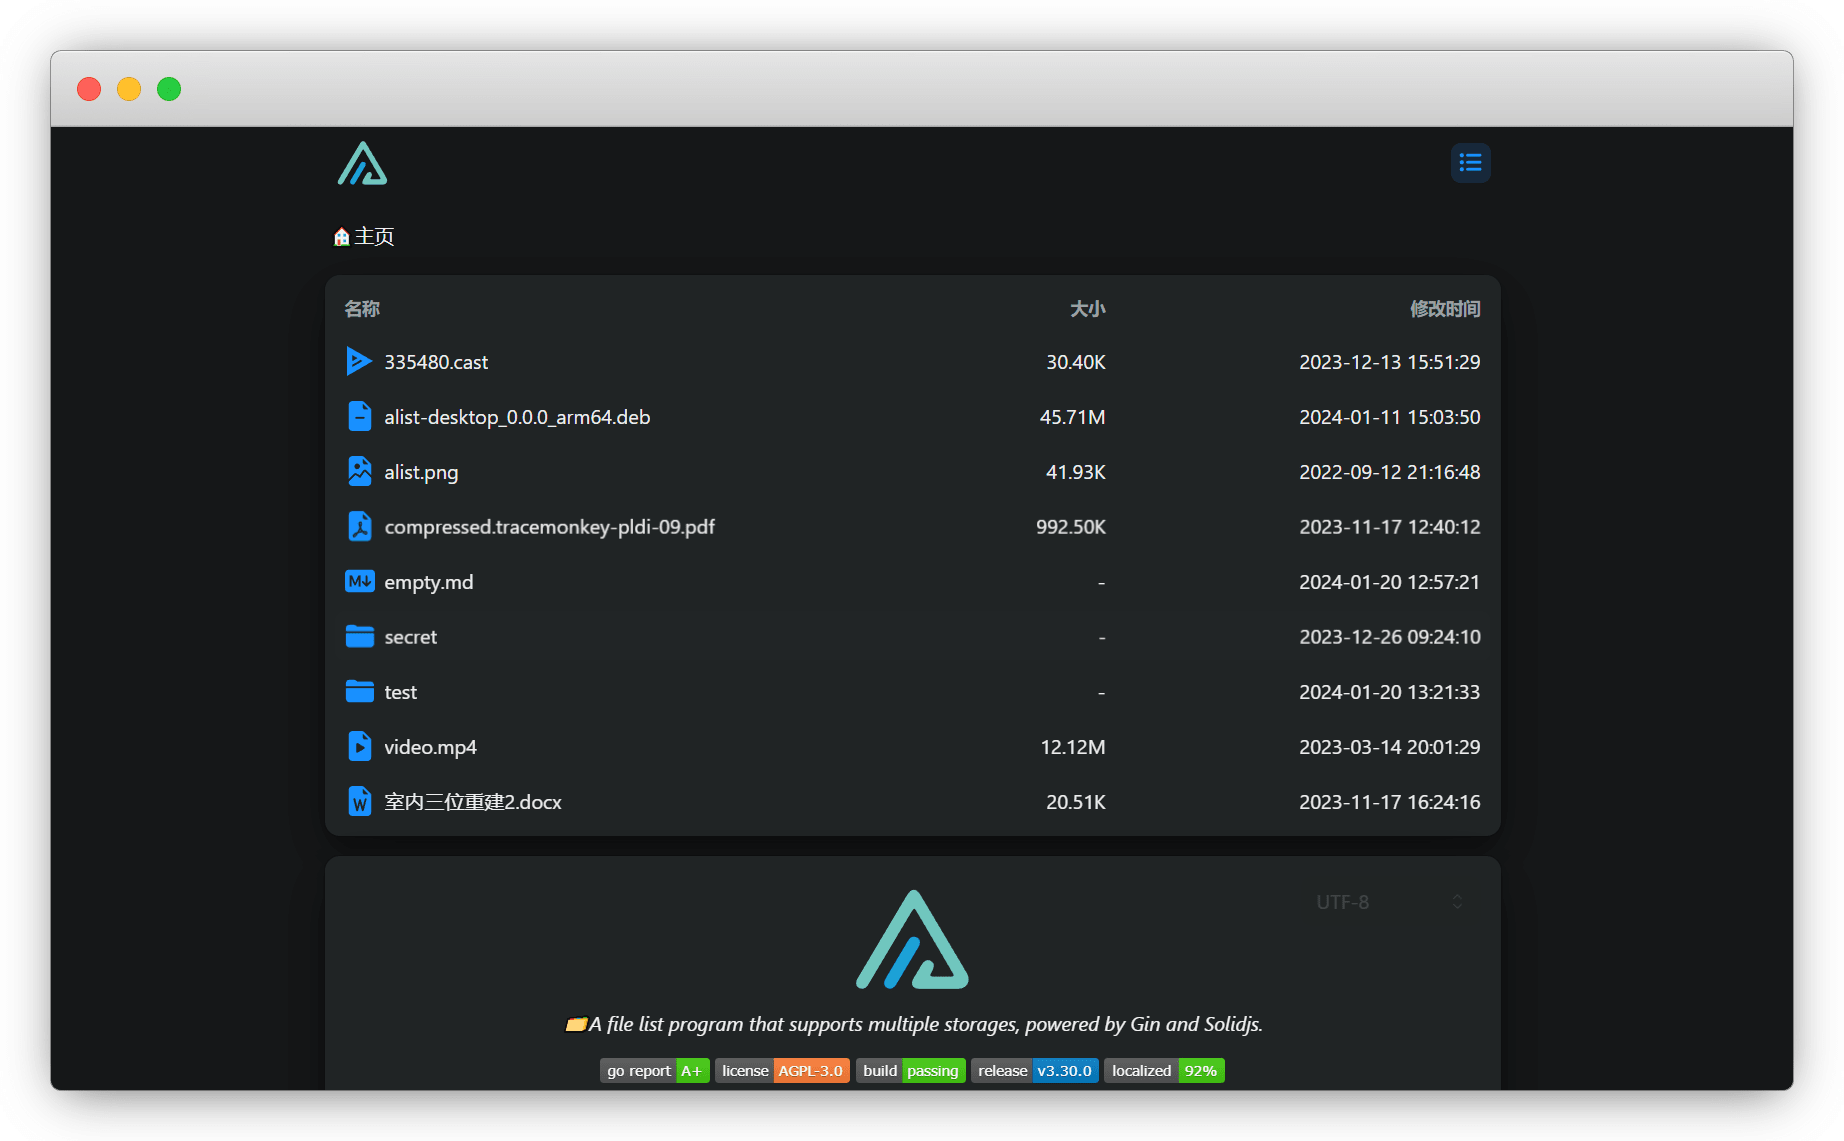
Task: Open alist-desktop_0.0.0_arm64.deb file
Action: 912,417
